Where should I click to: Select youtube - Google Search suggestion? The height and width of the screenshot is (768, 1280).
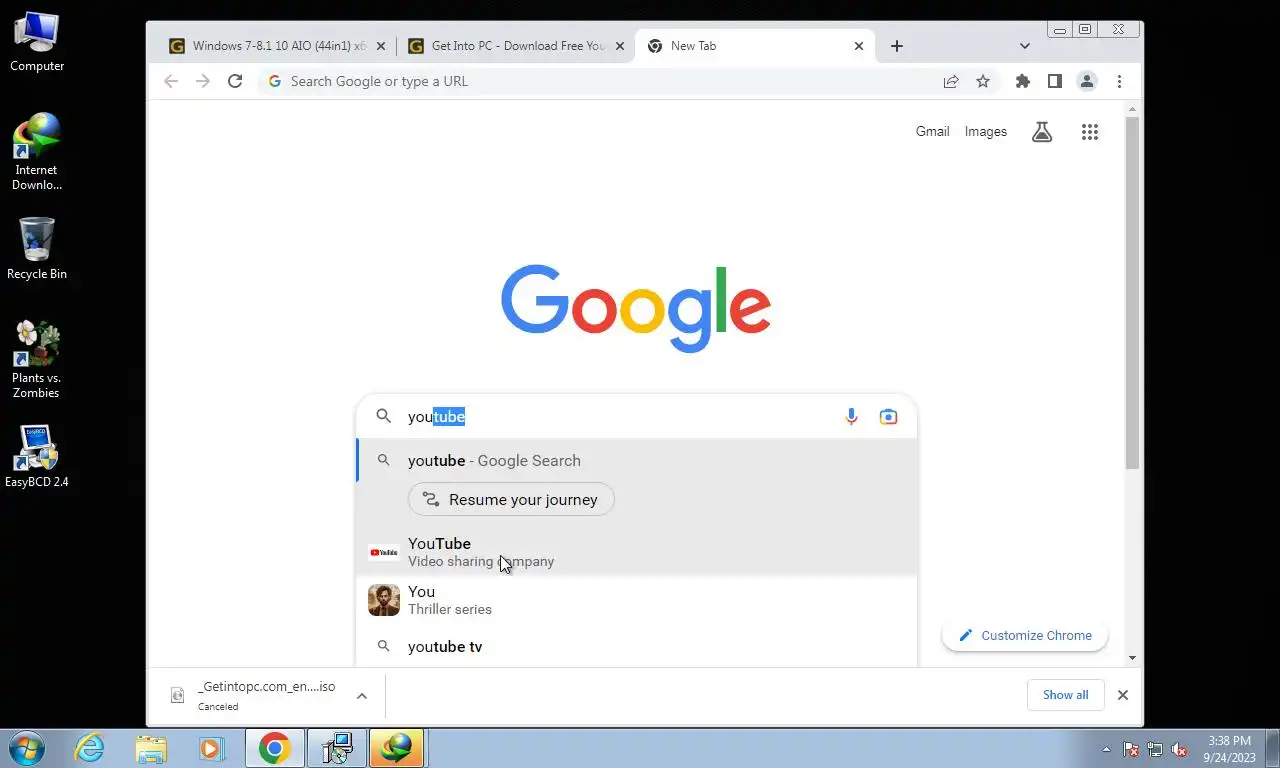click(x=637, y=461)
